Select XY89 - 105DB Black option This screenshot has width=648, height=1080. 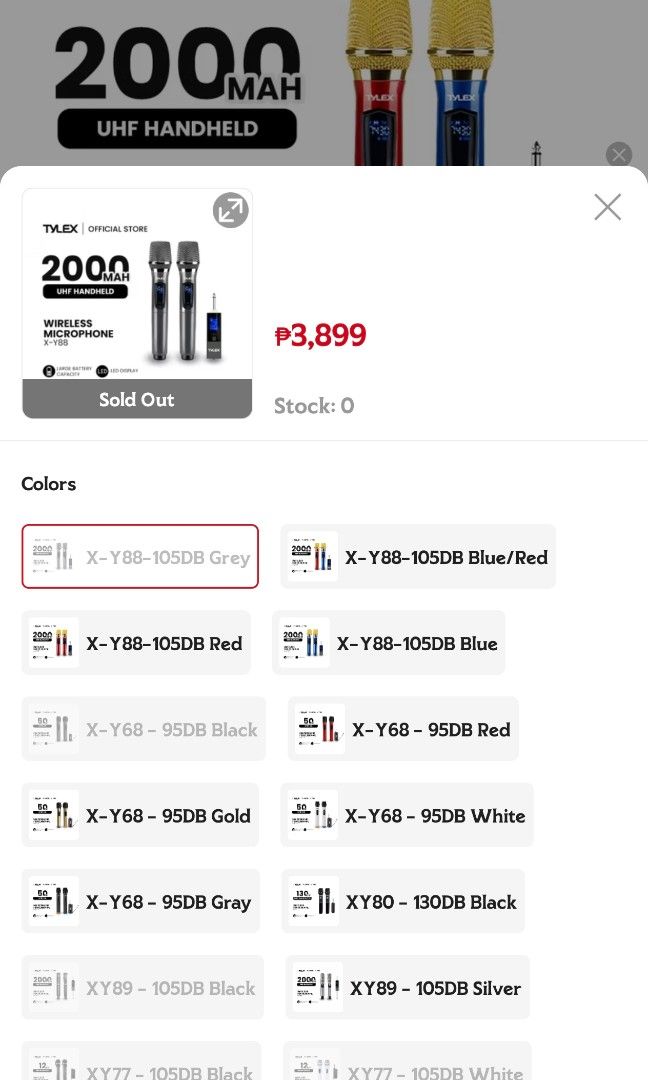[143, 987]
